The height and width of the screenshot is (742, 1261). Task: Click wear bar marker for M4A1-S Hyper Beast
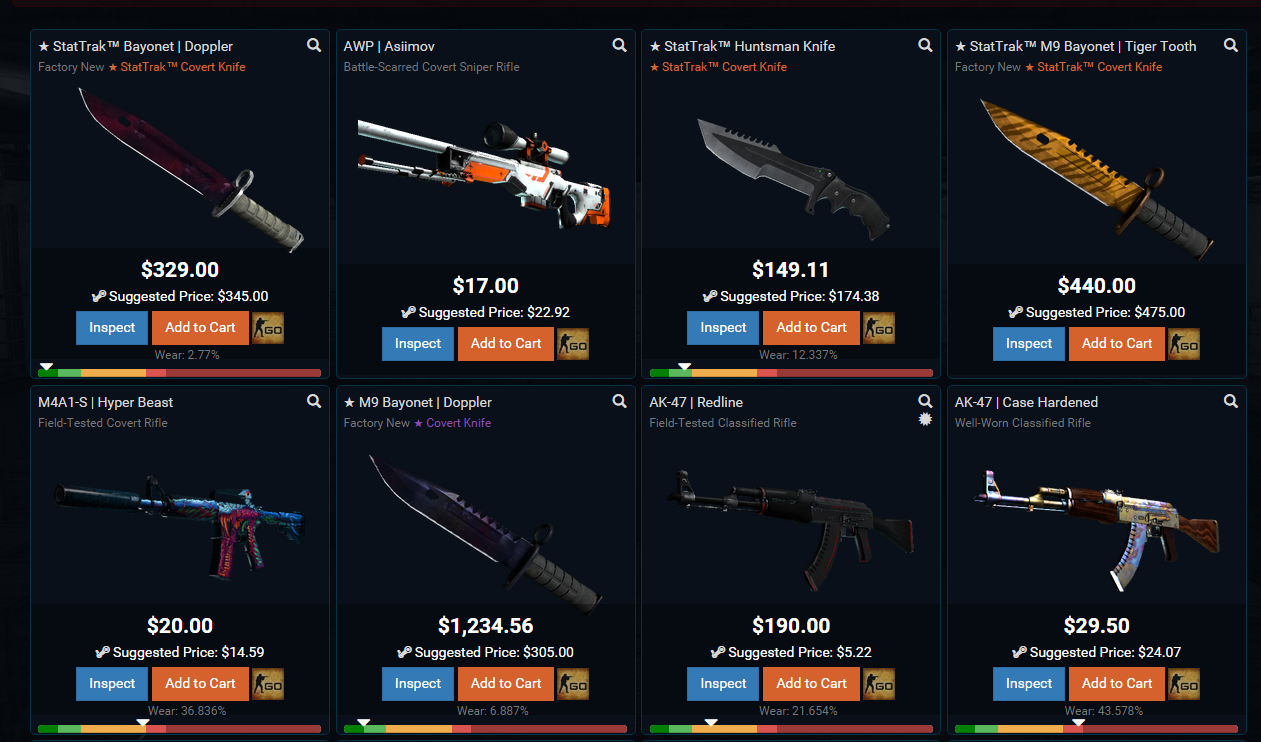143,722
